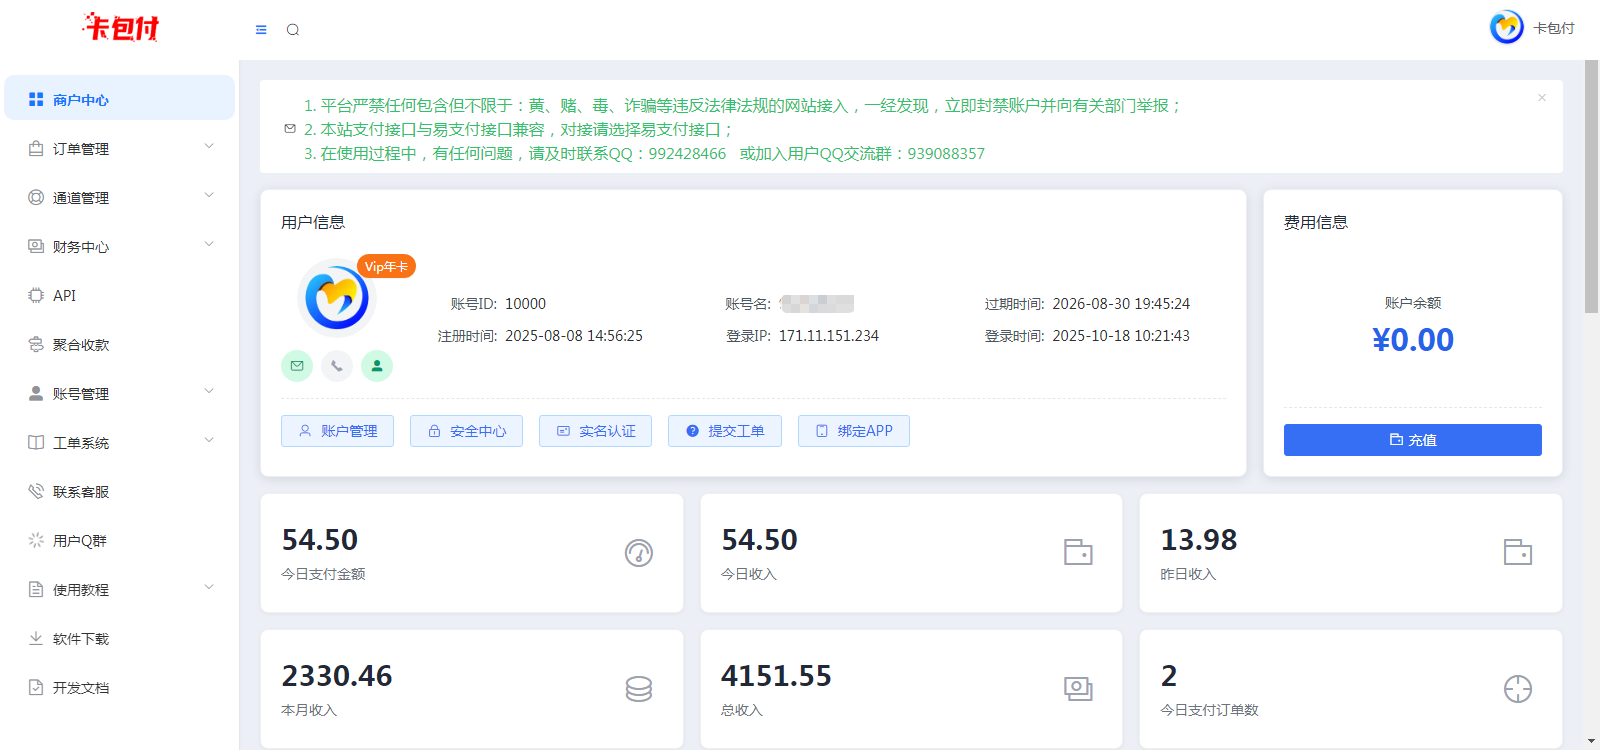This screenshot has width=1600, height=750.
Task: Click the hamburger menu collapse icon
Action: [x=261, y=30]
